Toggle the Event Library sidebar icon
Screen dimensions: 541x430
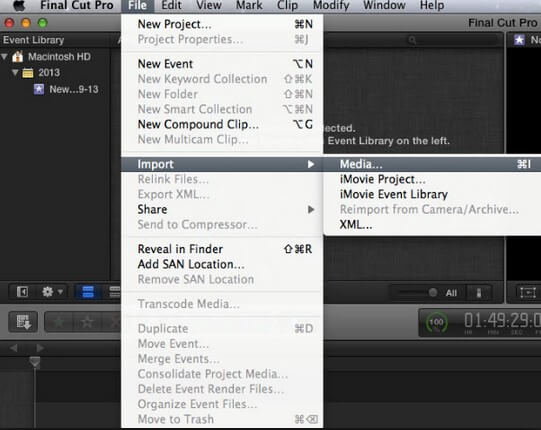click(x=22, y=292)
